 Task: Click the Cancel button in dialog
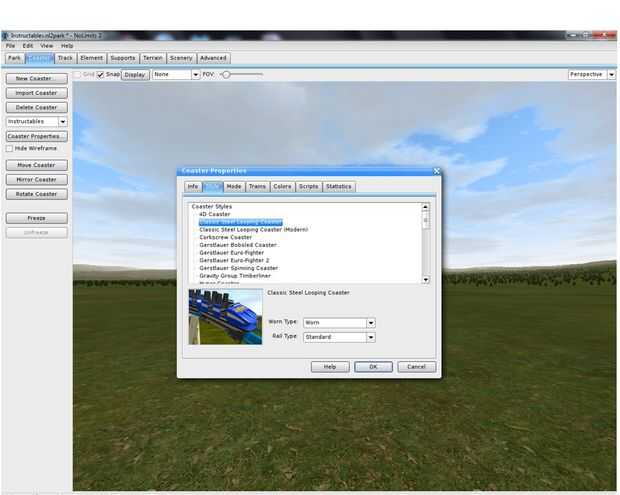tap(416, 367)
